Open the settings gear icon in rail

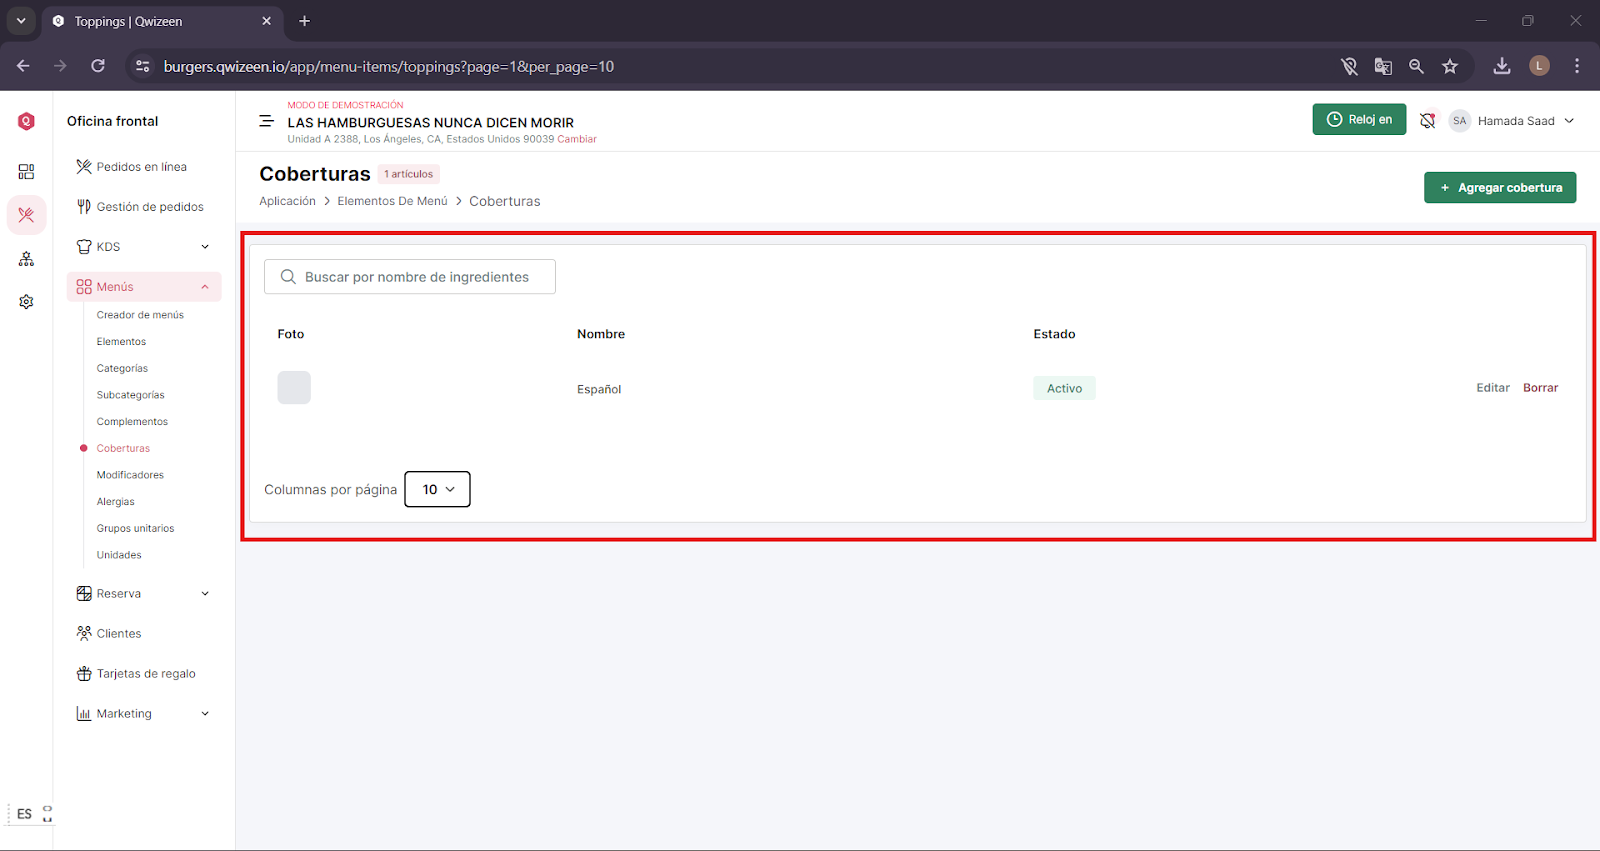[26, 302]
